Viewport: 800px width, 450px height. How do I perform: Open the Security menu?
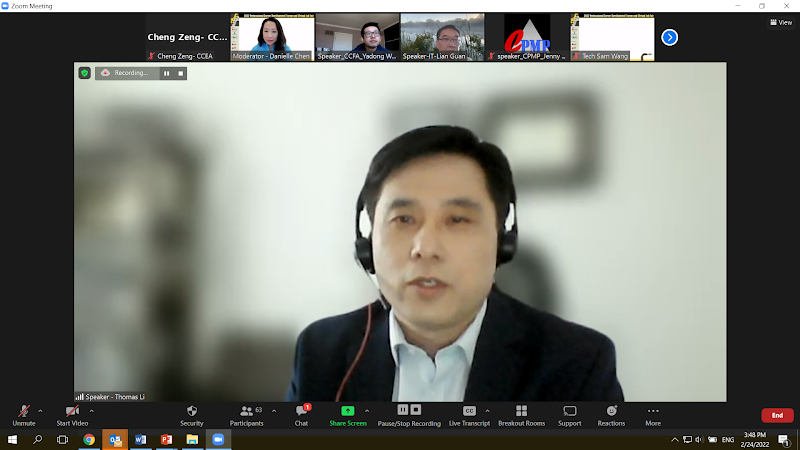192,415
